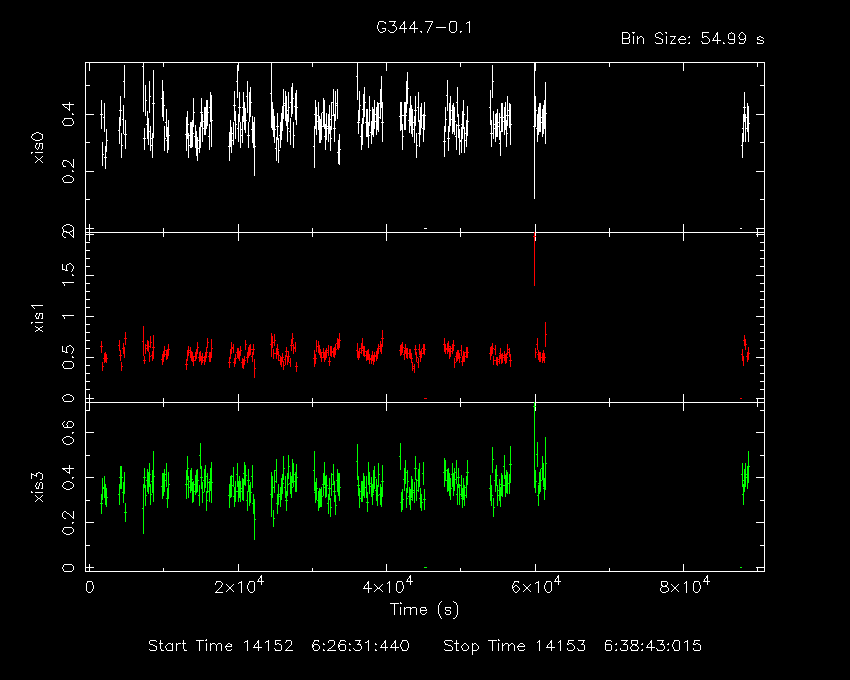
Task: Click the 8×10^4 tick label
Action: 684,586
